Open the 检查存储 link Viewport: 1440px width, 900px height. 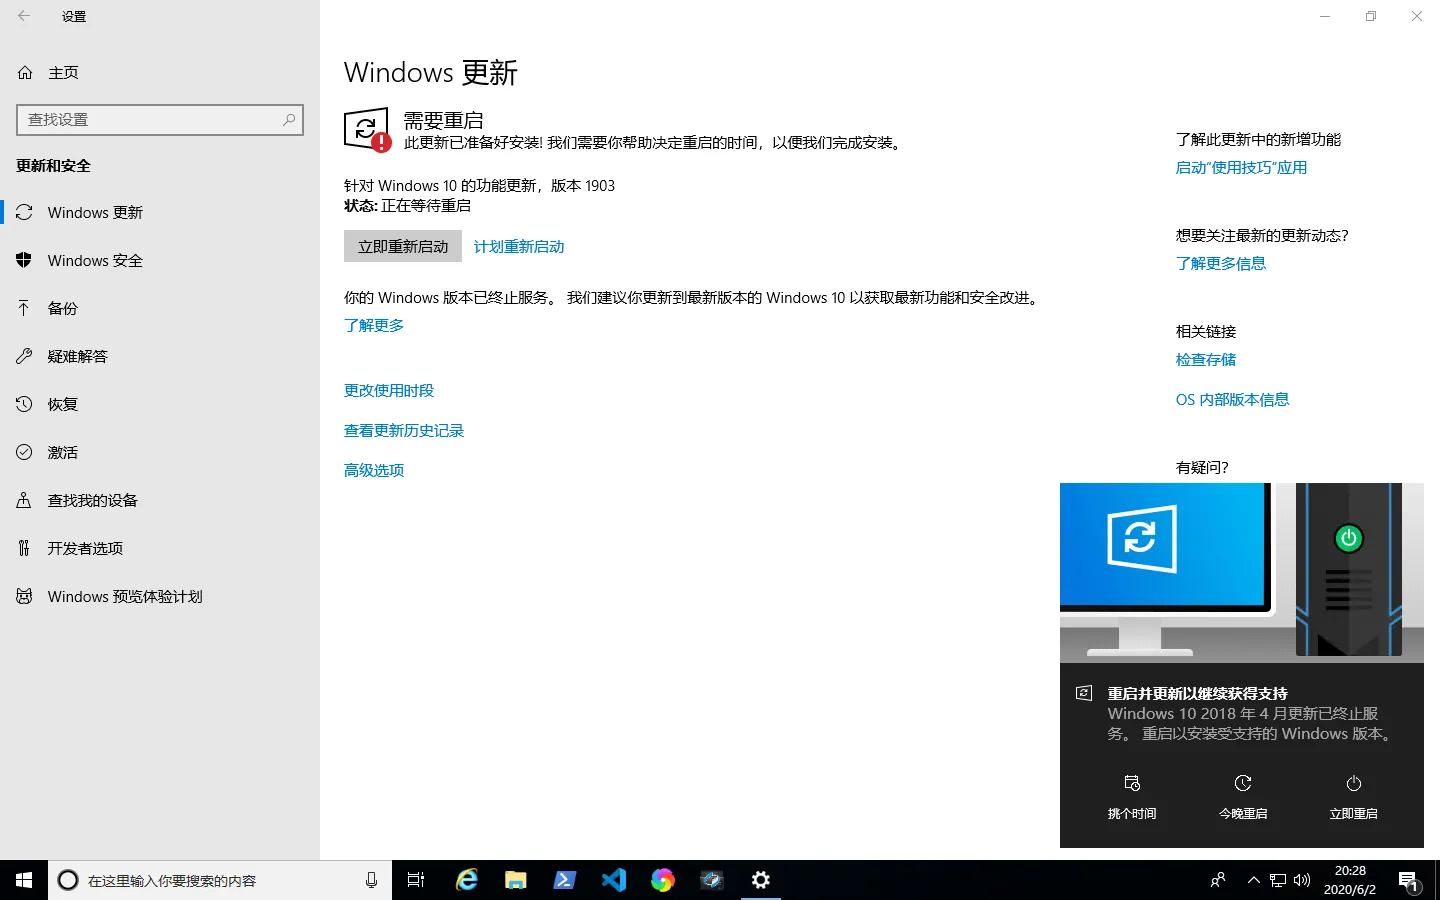tap(1206, 359)
